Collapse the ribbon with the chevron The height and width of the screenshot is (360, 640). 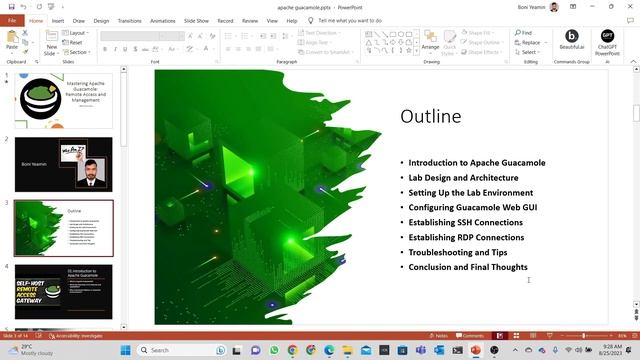pos(633,62)
